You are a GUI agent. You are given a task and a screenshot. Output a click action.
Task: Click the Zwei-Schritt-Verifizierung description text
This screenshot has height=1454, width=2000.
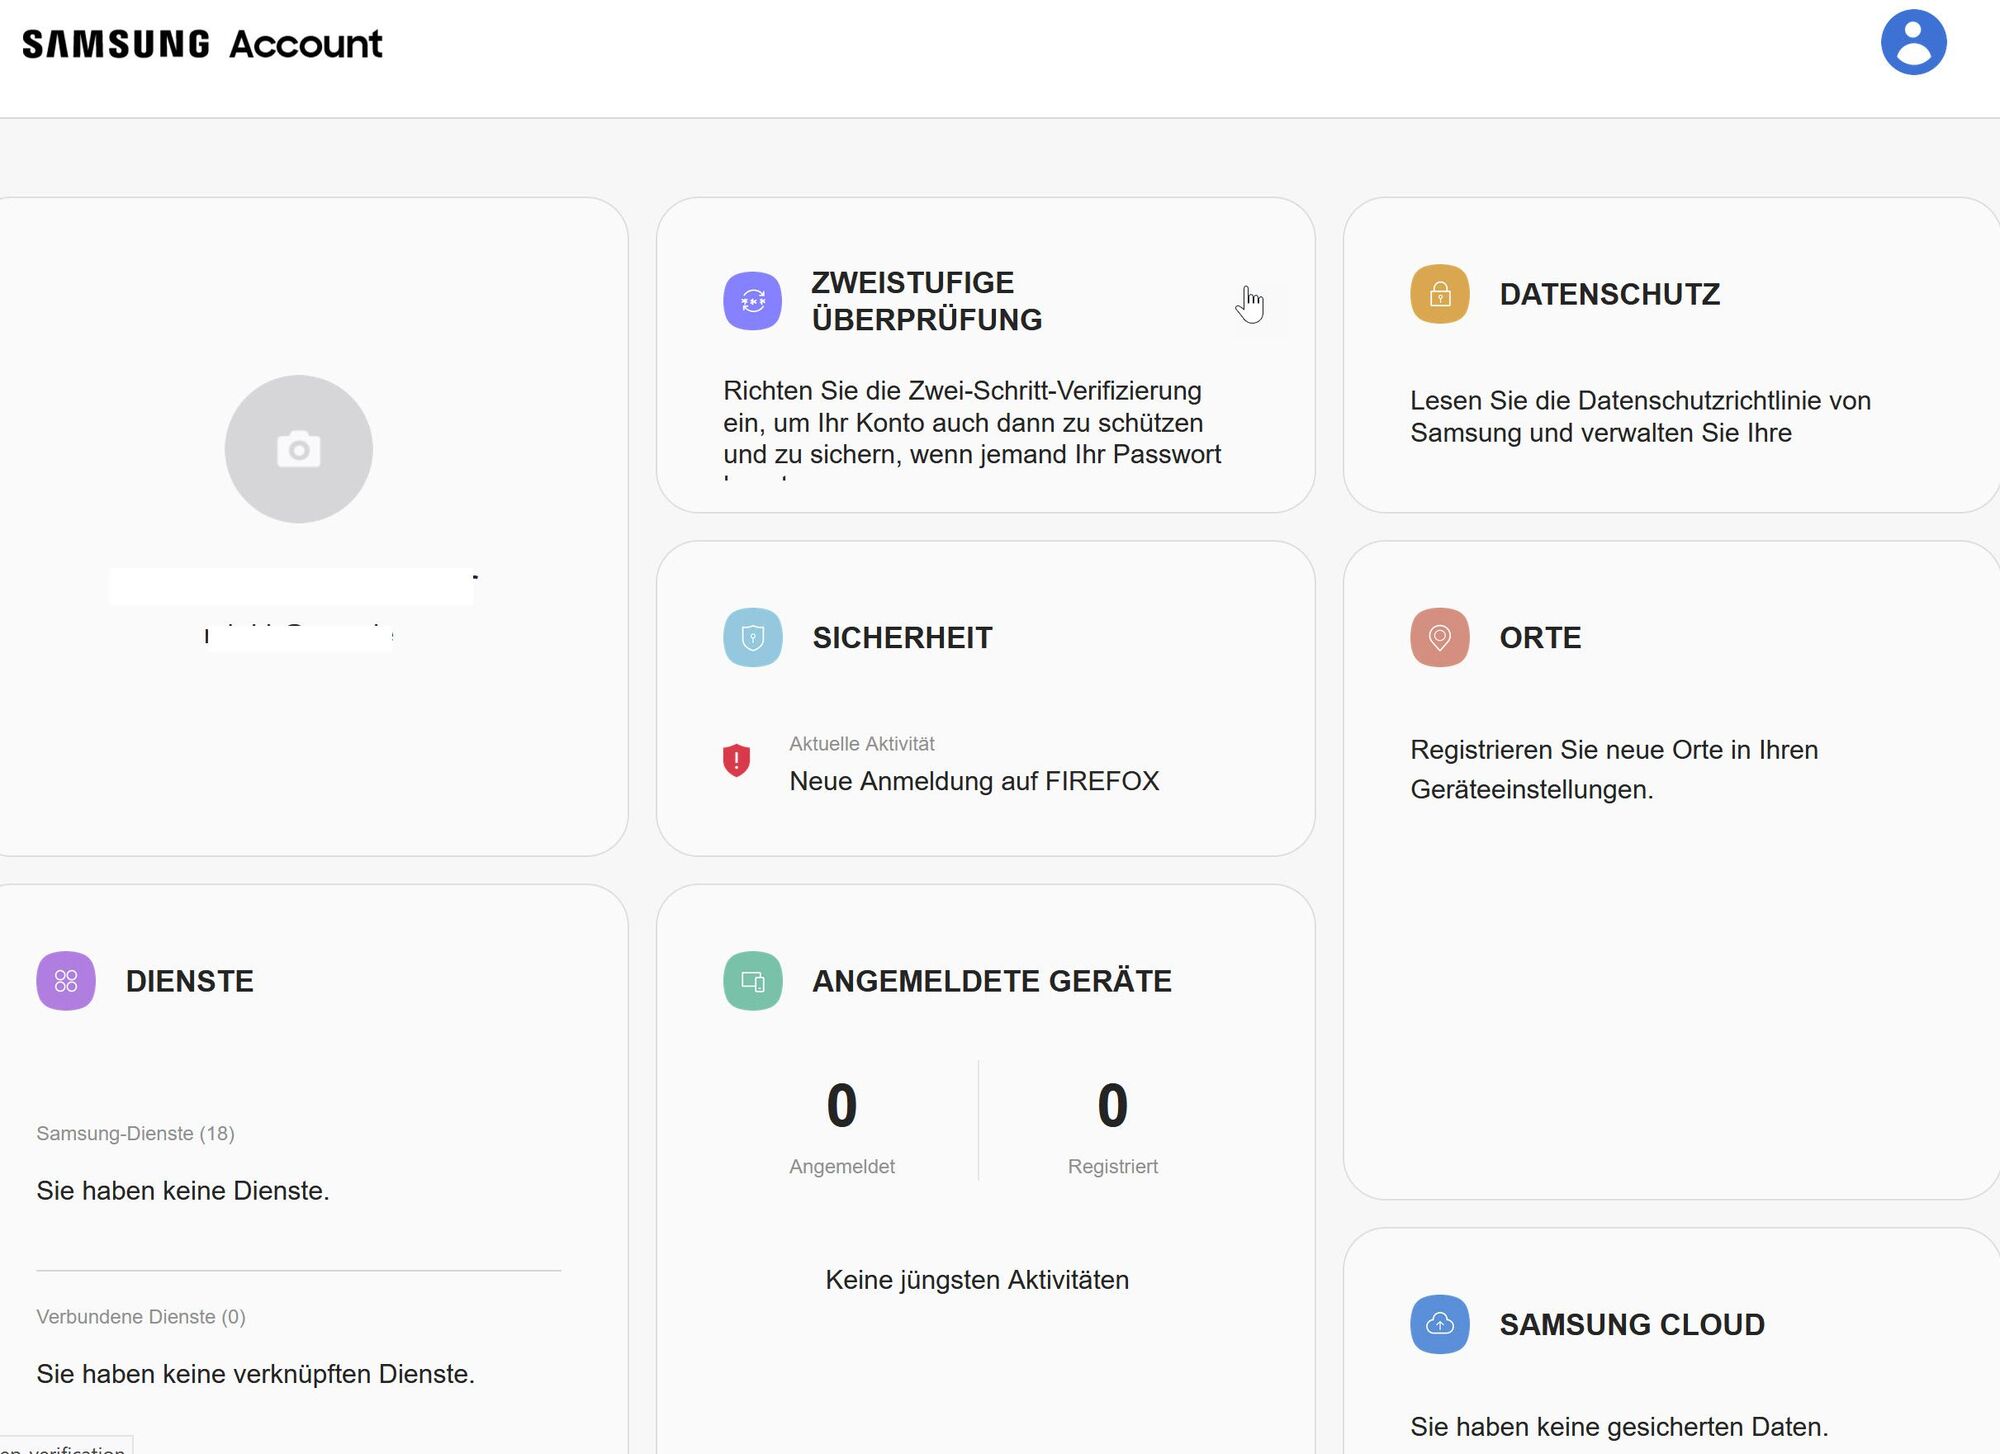pyautogui.click(x=972, y=428)
